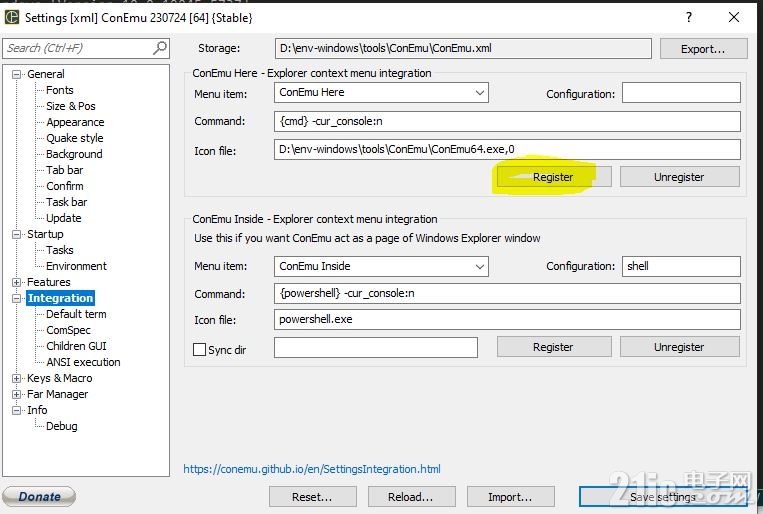
Task: Open ComSpec settings page
Action: click(68, 330)
